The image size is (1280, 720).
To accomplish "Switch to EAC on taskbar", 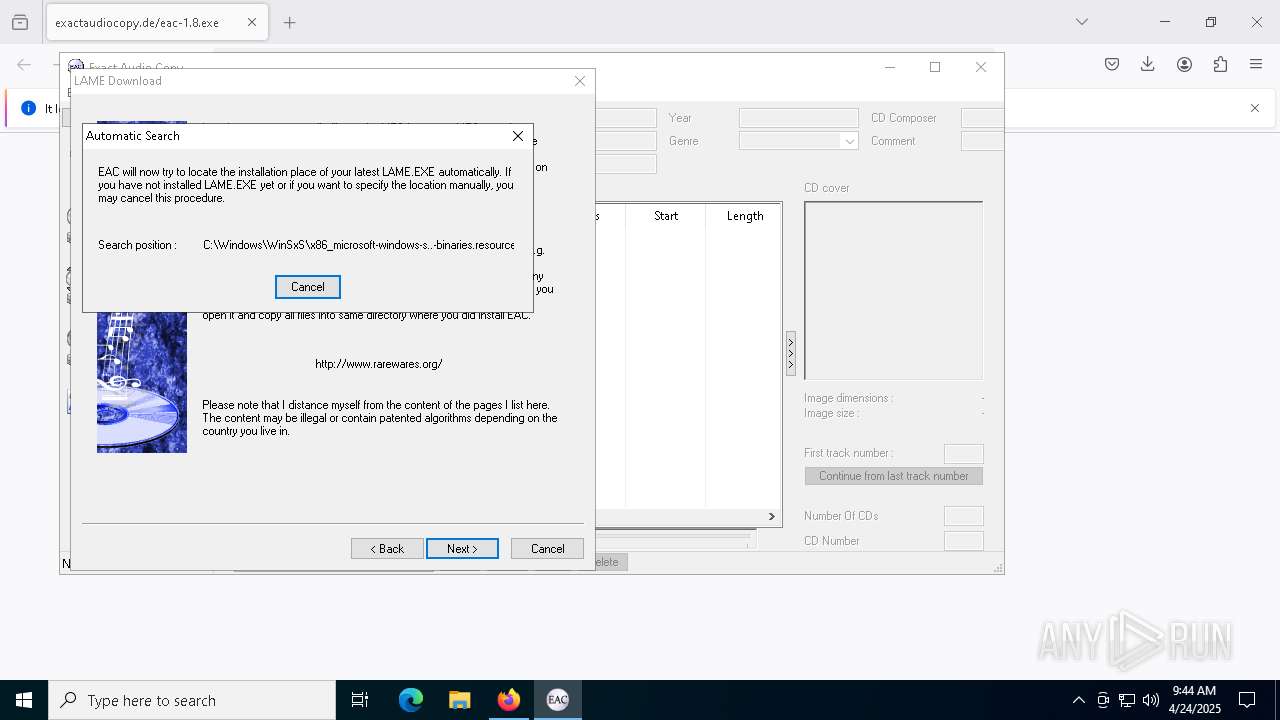I will 557,700.
